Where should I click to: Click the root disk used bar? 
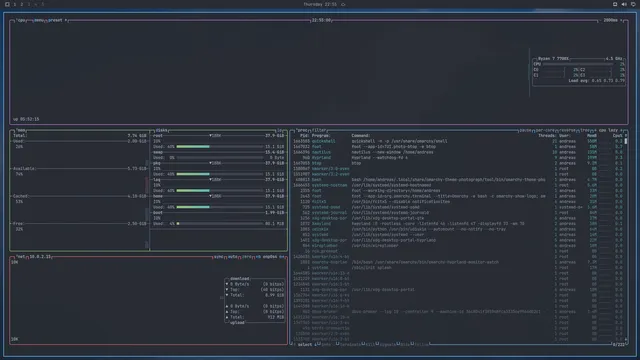pyautogui.click(x=220, y=147)
